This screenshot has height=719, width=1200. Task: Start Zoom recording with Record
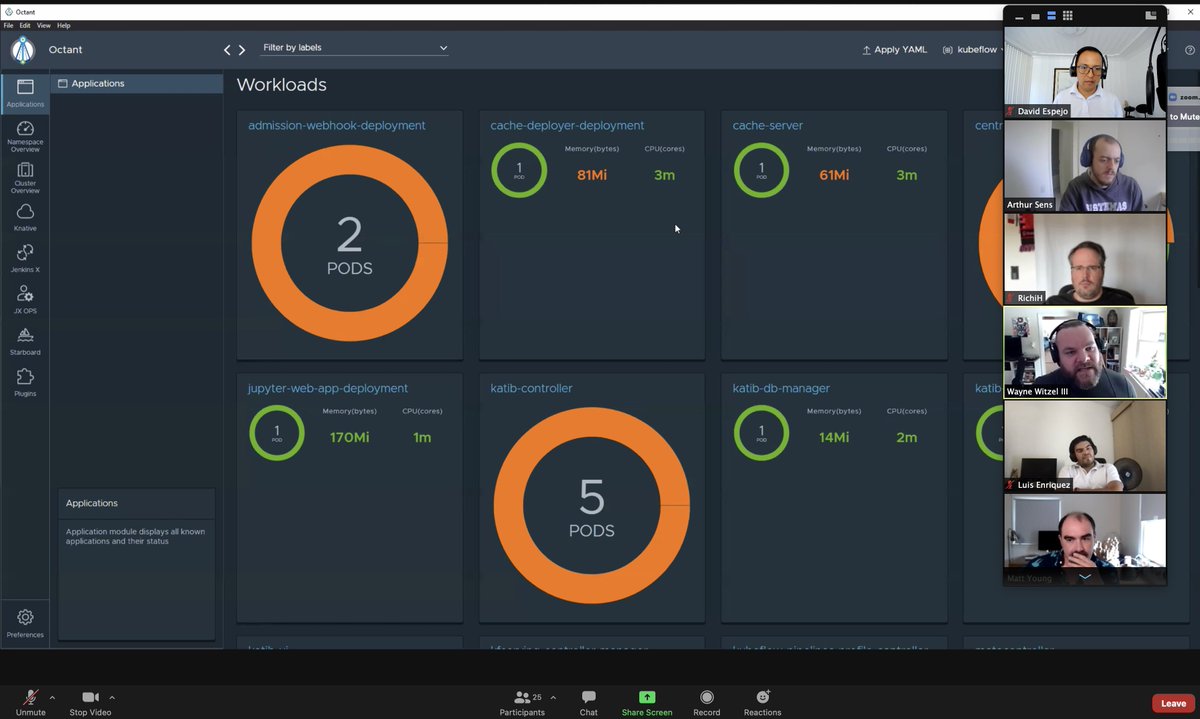(x=707, y=703)
